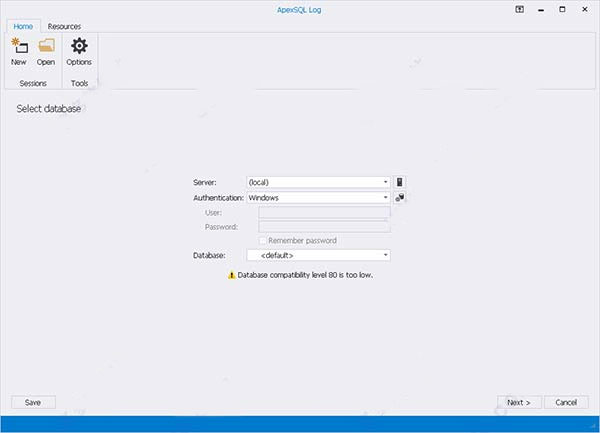The height and width of the screenshot is (433, 600).
Task: Expand the Authentication dropdown
Action: [385, 197]
